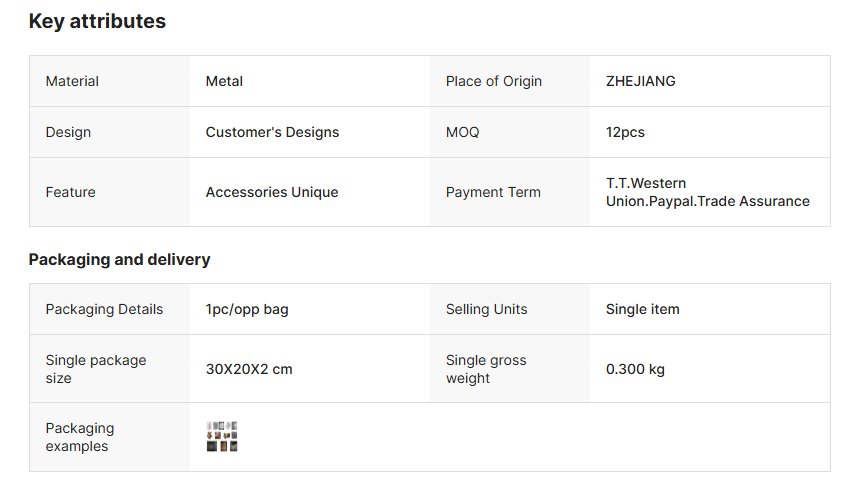Click the Feature label cell
The width and height of the screenshot is (845, 481).
70,192
